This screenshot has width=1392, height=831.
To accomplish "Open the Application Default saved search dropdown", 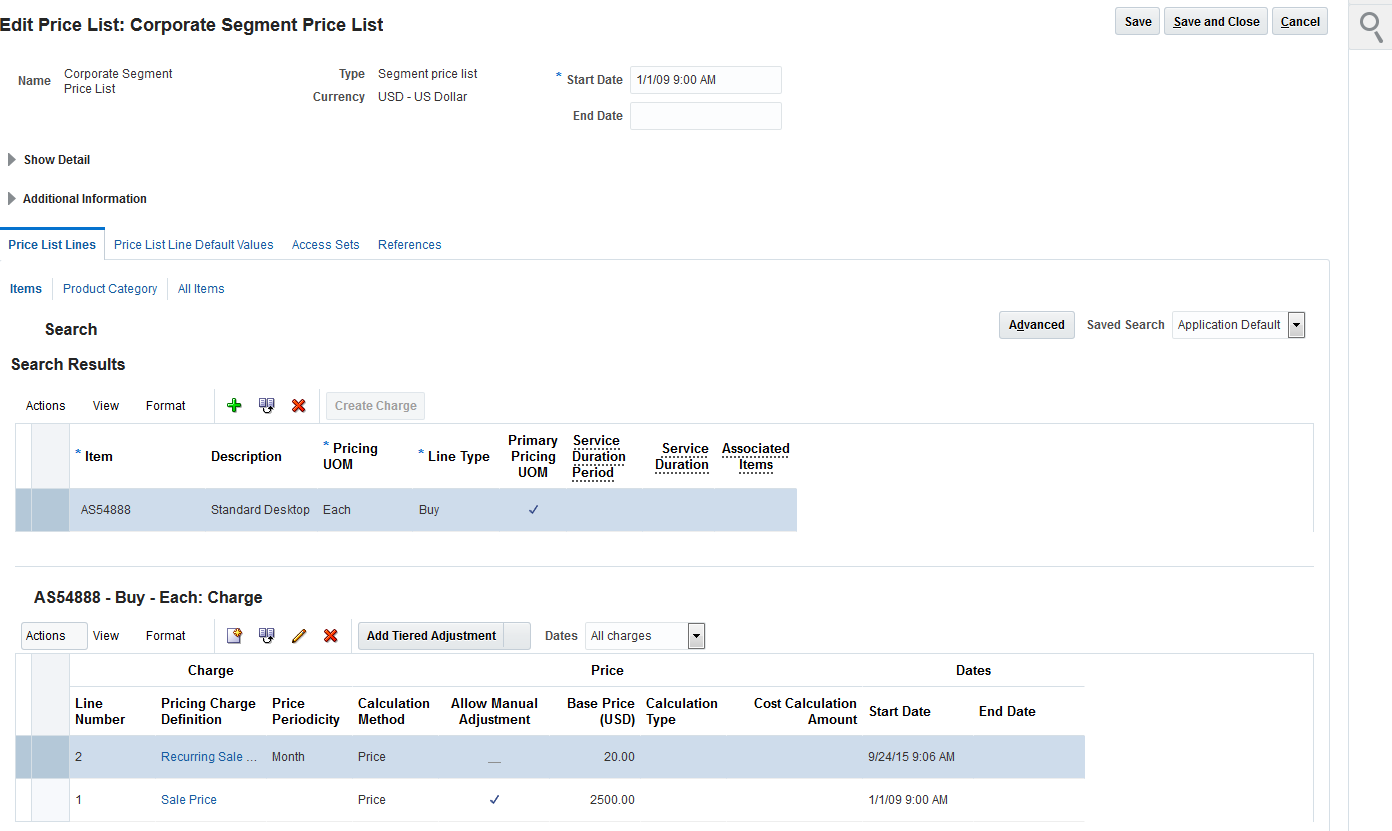I will pos(1296,324).
